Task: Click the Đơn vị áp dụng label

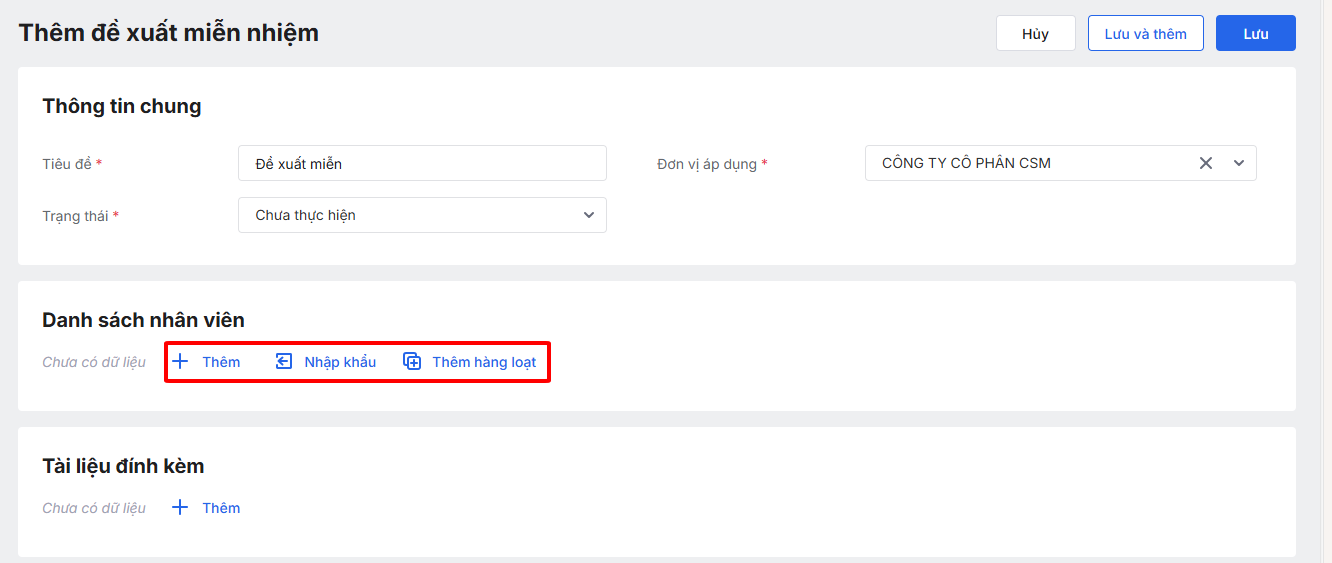Action: tap(707, 163)
